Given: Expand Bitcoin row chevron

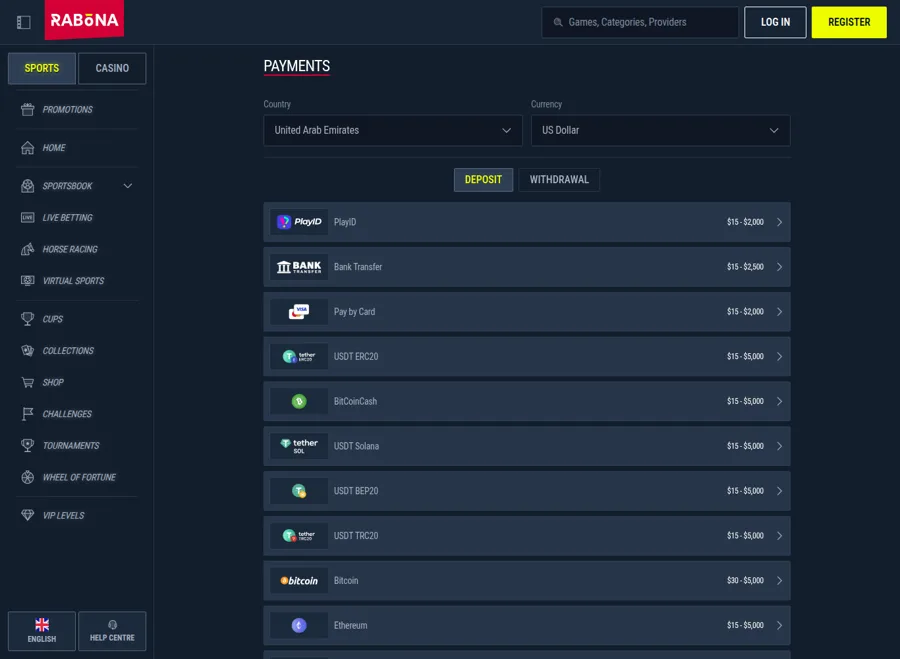Looking at the screenshot, I should tap(779, 580).
